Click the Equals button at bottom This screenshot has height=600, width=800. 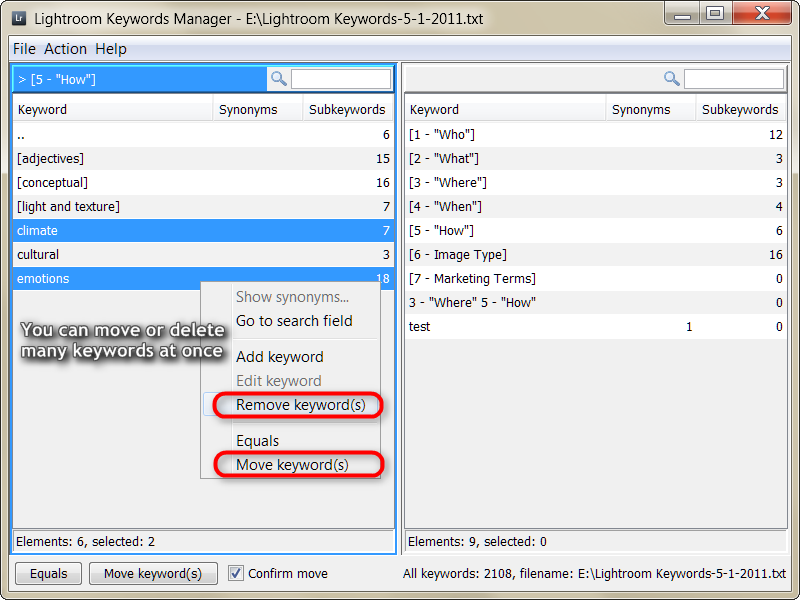point(48,573)
